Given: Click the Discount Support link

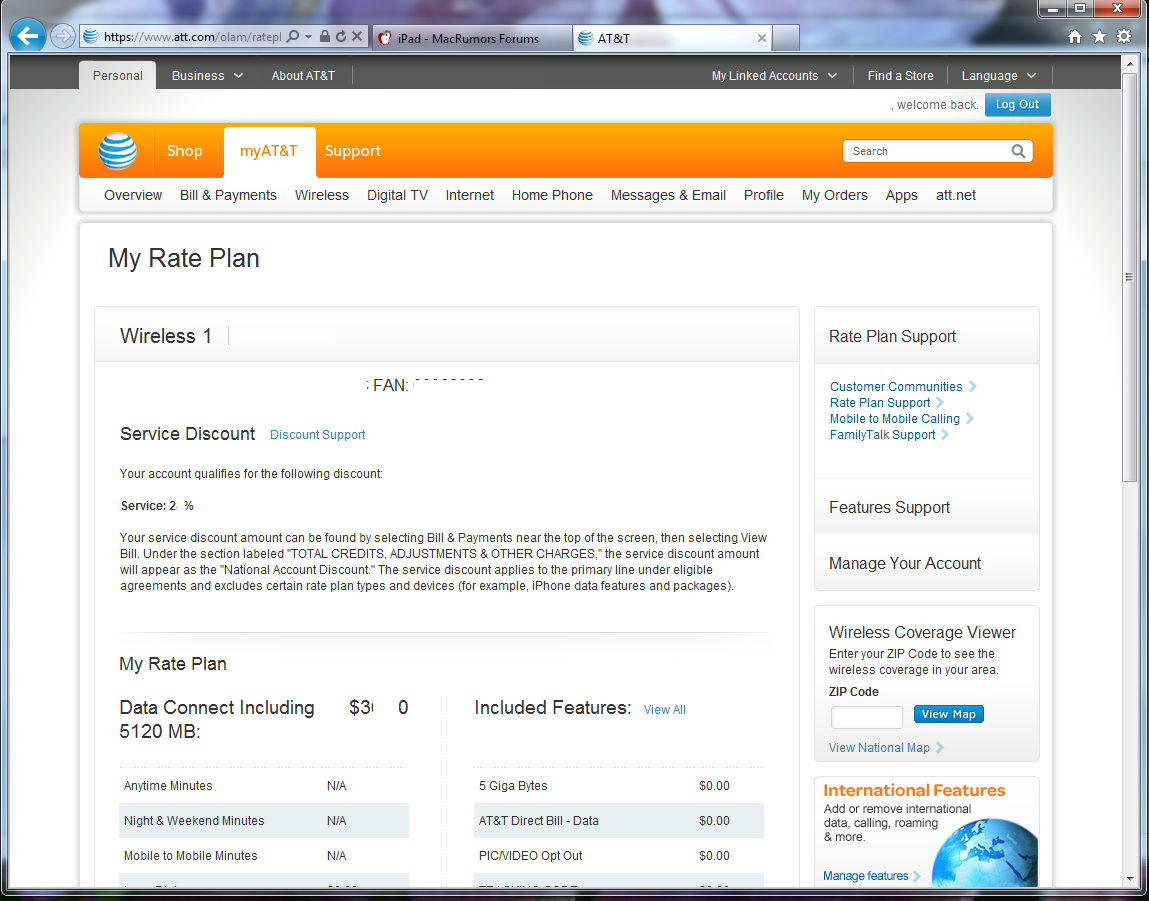Looking at the screenshot, I should coord(317,434).
